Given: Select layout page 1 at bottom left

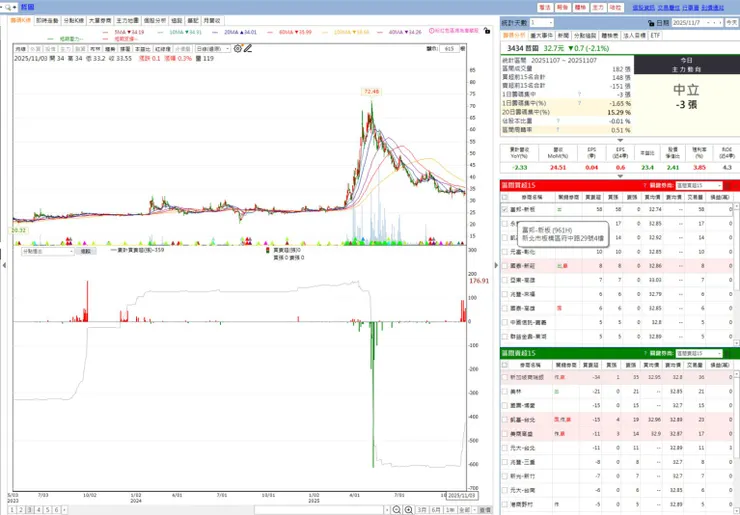Looking at the screenshot, I should tap(12, 510).
